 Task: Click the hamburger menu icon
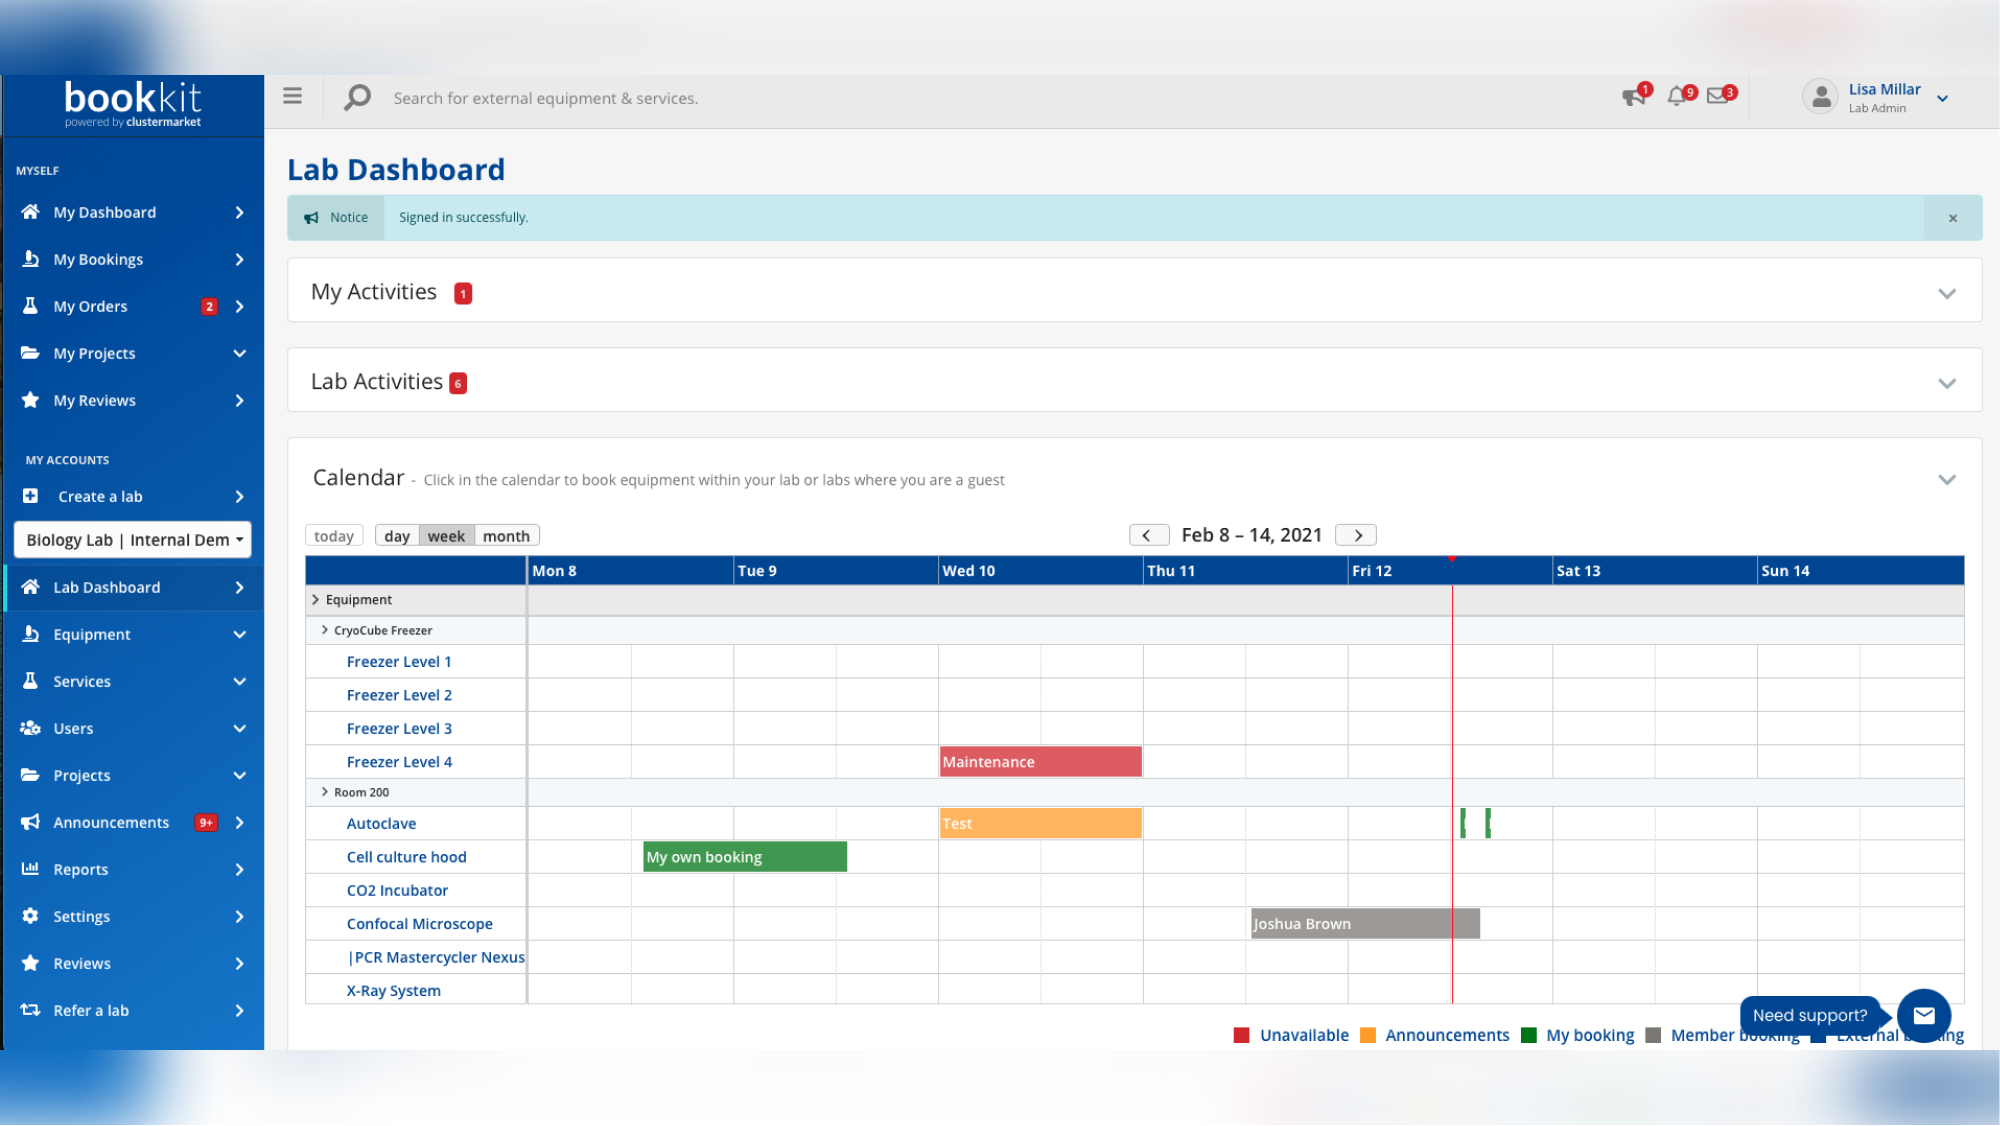point(292,96)
